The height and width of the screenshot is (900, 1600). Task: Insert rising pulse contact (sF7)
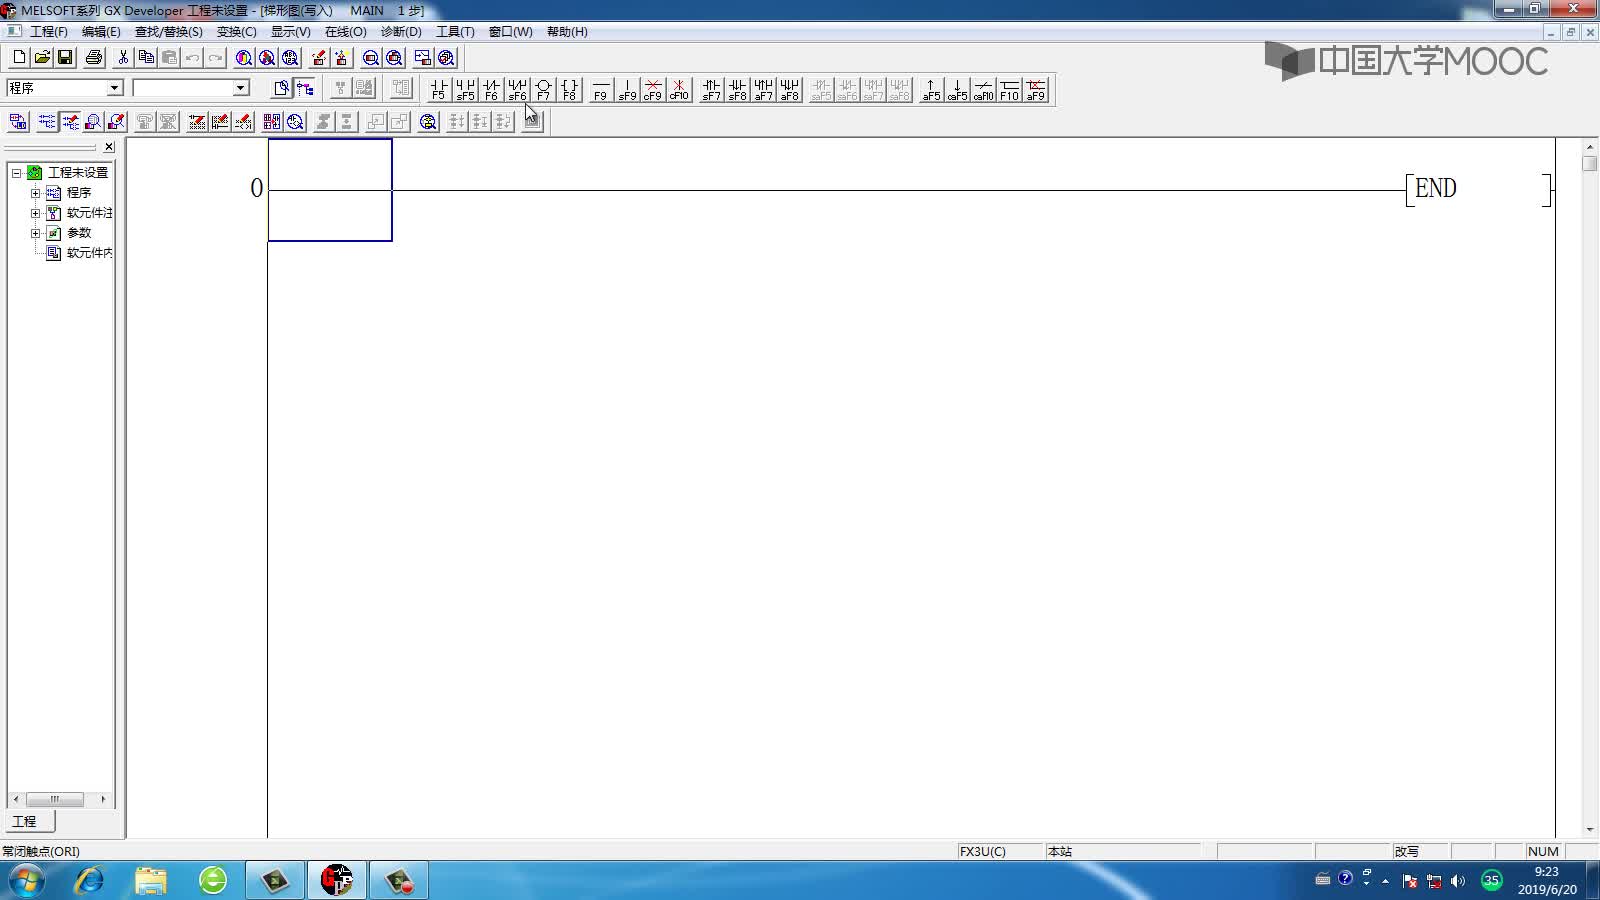click(711, 90)
